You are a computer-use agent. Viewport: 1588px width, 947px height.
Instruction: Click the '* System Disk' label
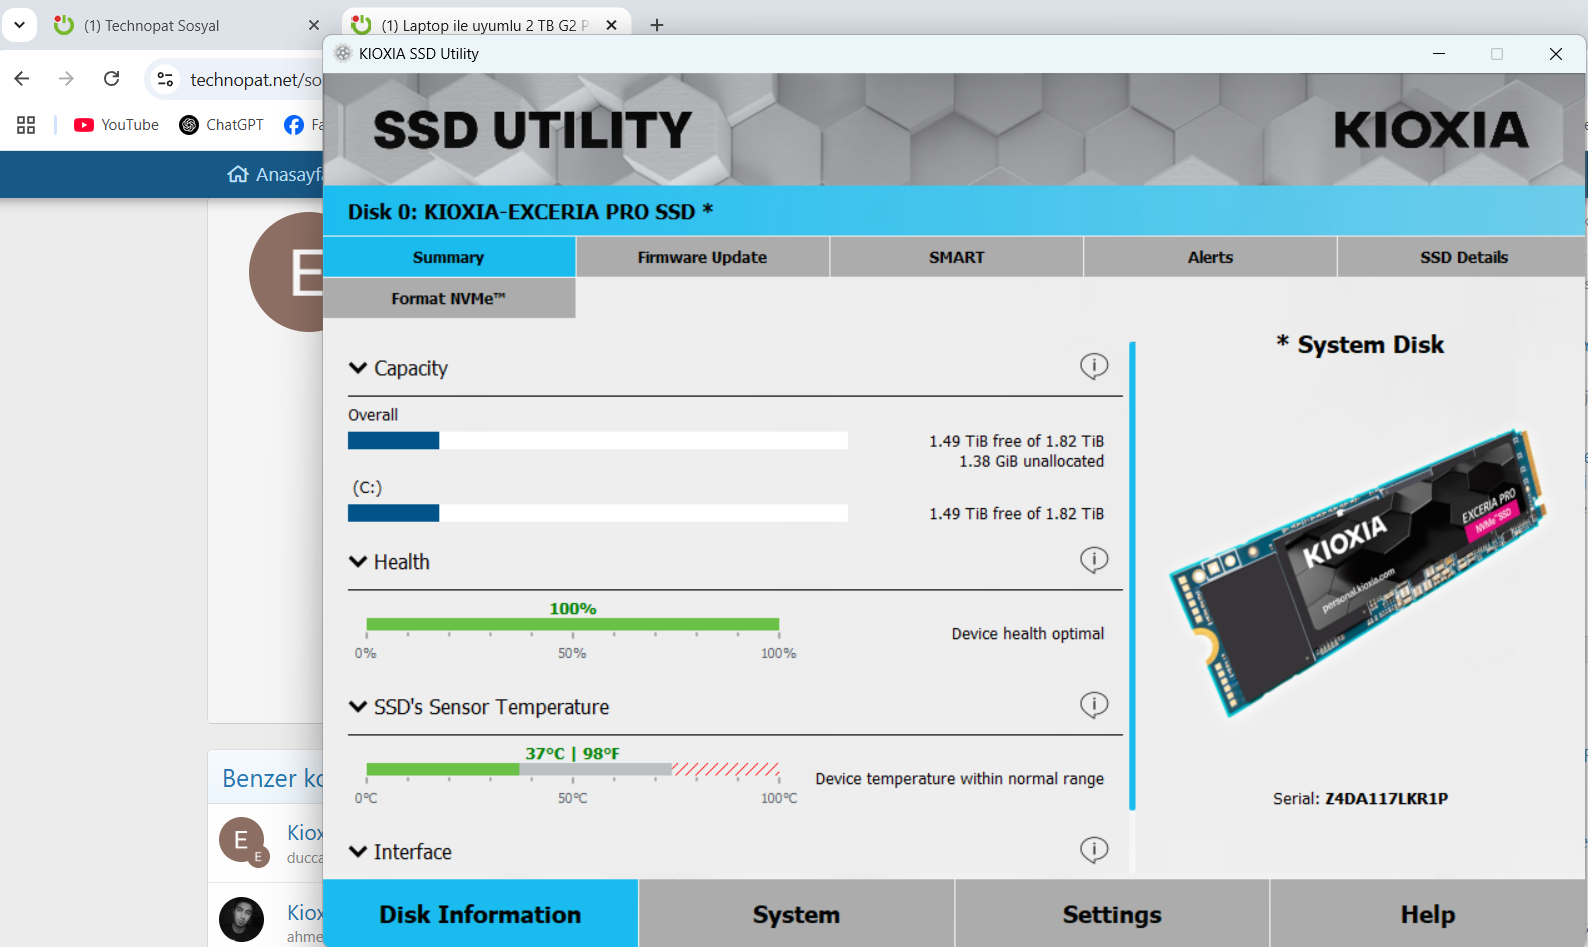point(1360,345)
